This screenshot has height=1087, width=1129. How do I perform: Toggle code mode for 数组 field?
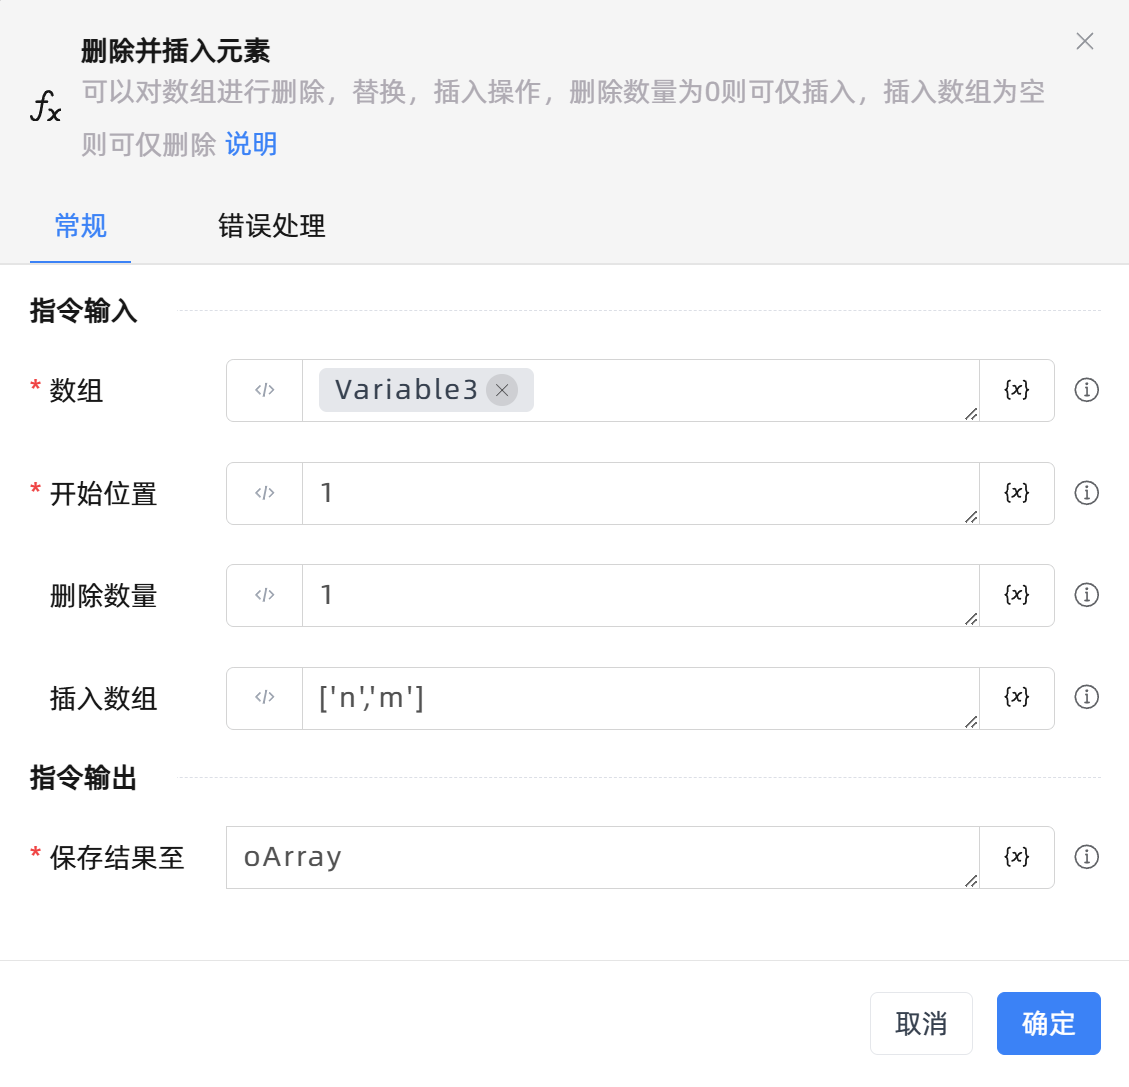click(265, 390)
